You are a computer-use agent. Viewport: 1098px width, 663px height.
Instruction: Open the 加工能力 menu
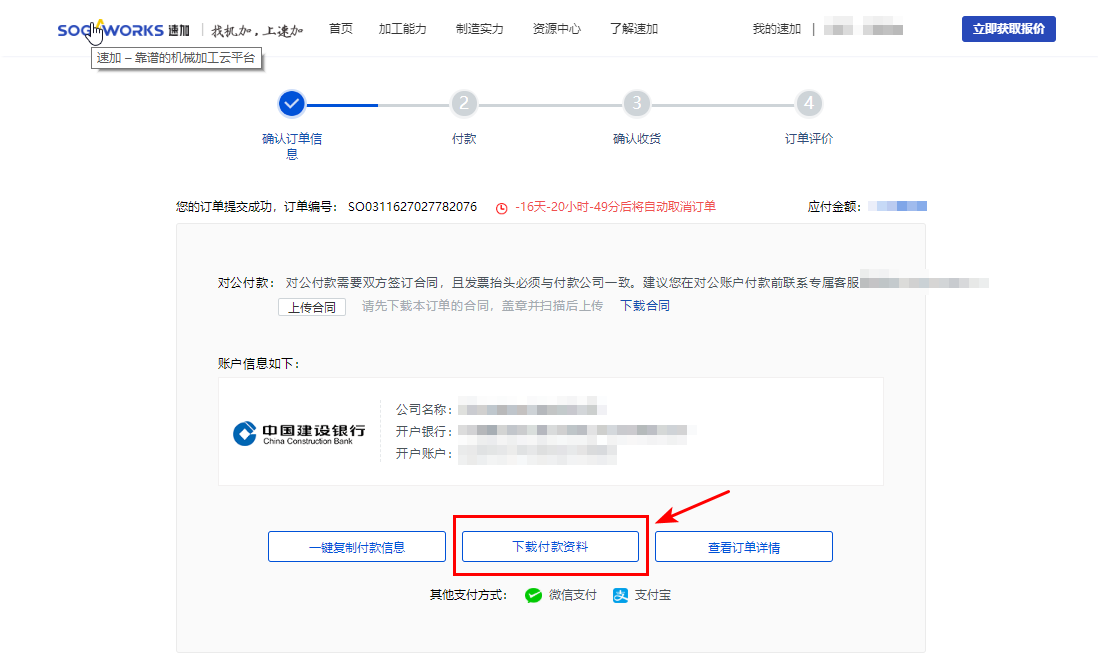[402, 29]
